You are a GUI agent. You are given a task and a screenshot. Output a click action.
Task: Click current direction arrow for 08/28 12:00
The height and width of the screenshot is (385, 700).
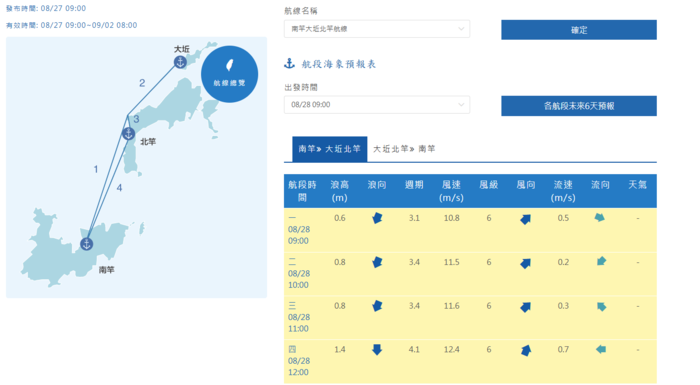[x=601, y=349]
